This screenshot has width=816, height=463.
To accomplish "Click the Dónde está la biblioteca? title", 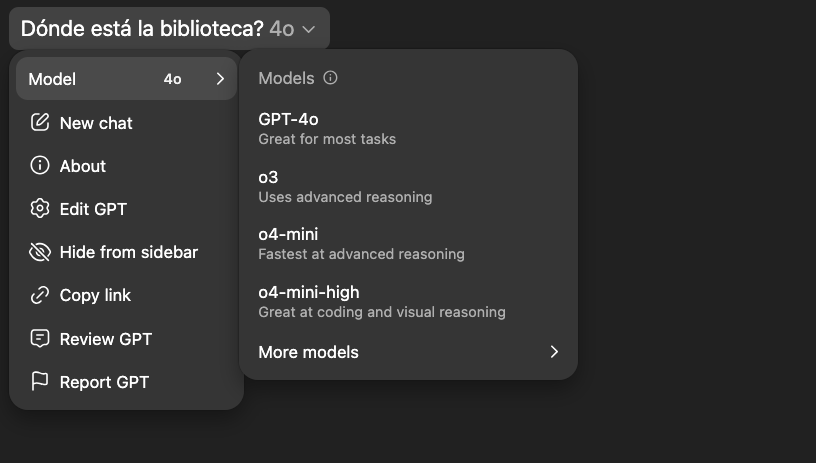I will (142, 29).
